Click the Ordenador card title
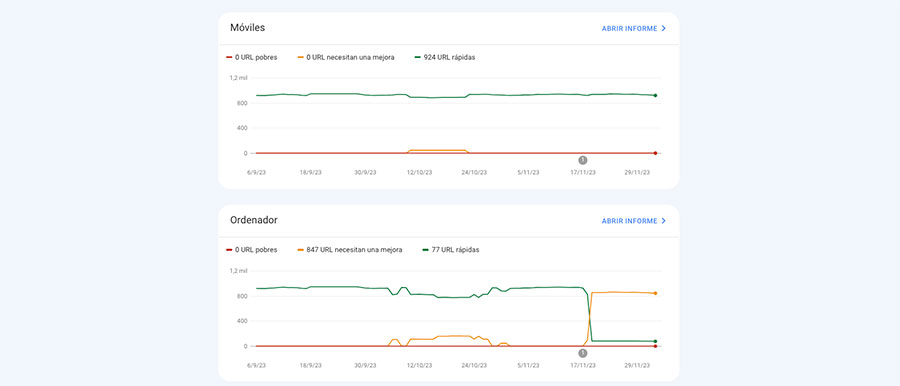The image size is (900, 386). click(x=254, y=220)
